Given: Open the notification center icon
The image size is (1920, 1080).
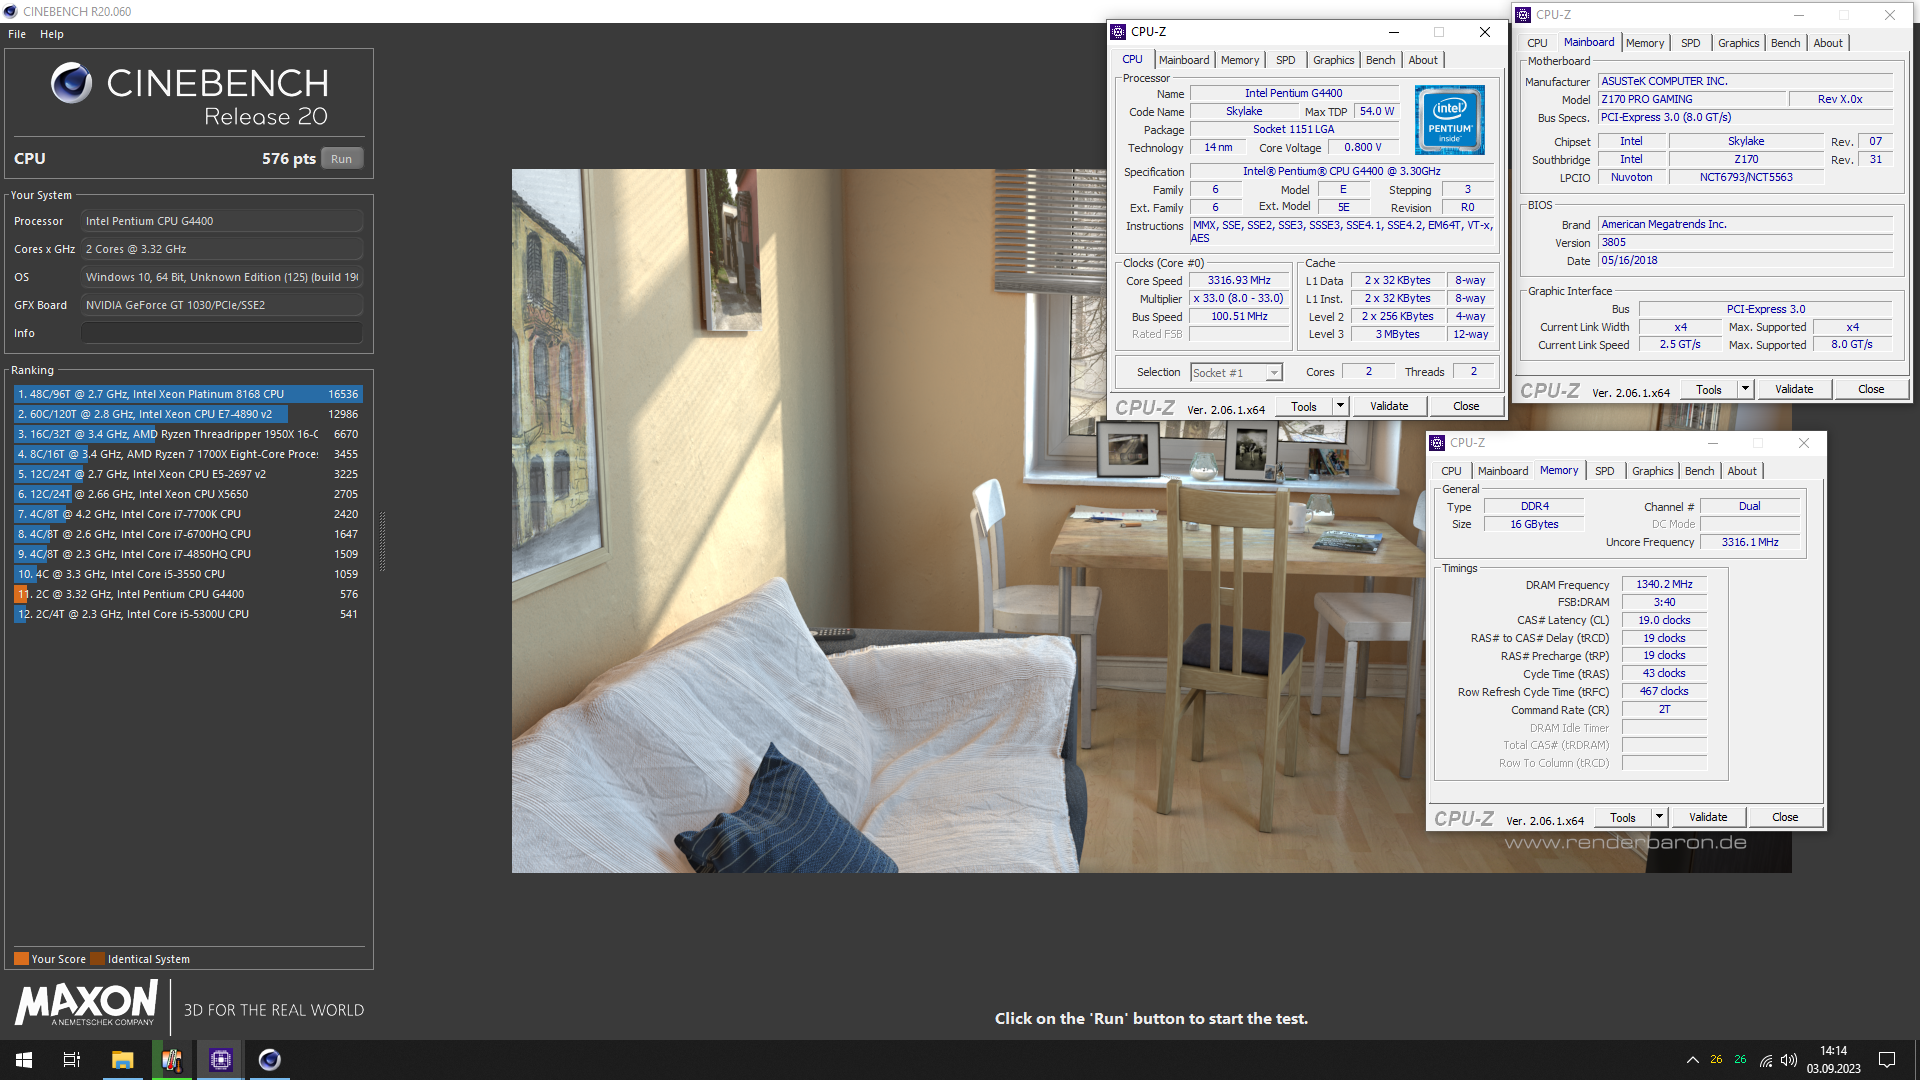Looking at the screenshot, I should pyautogui.click(x=1887, y=1060).
